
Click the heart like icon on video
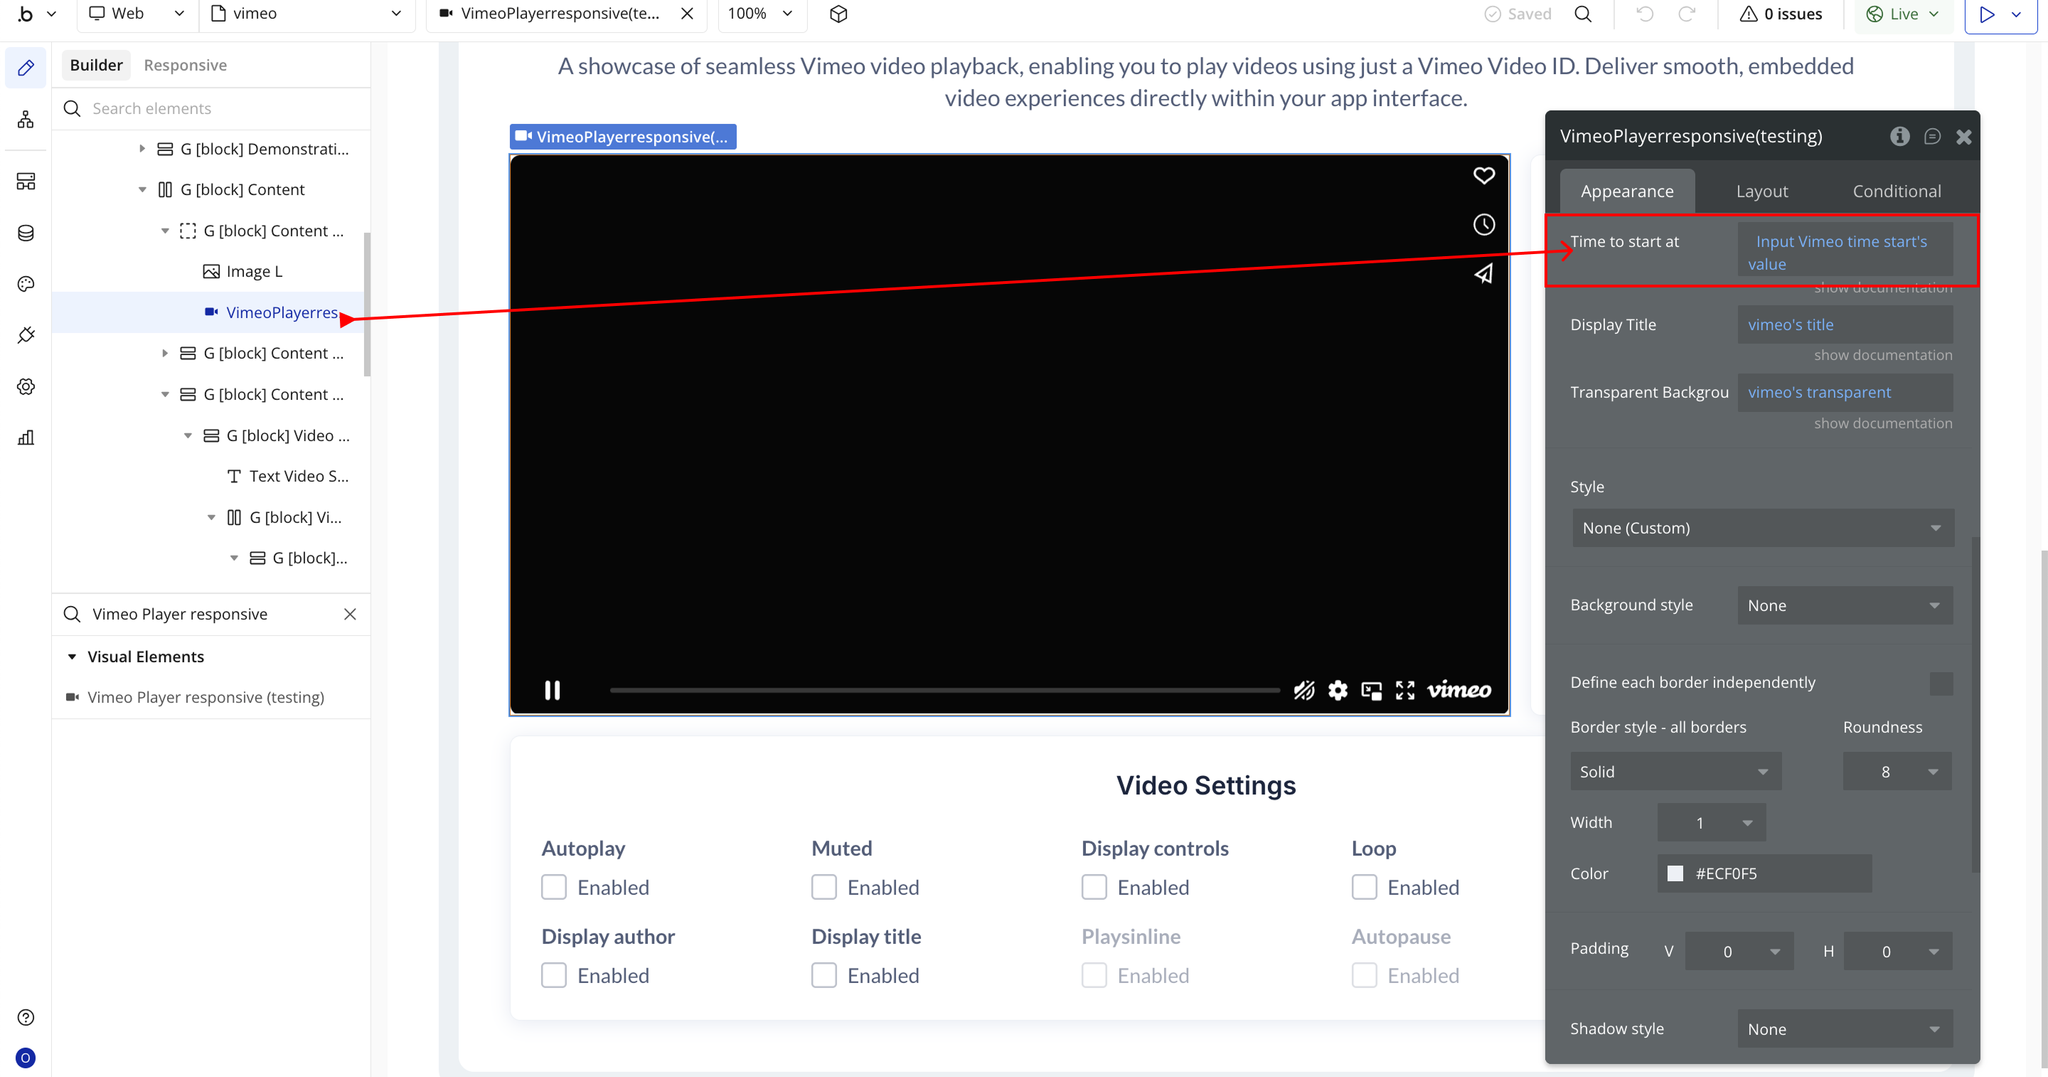[x=1484, y=176]
